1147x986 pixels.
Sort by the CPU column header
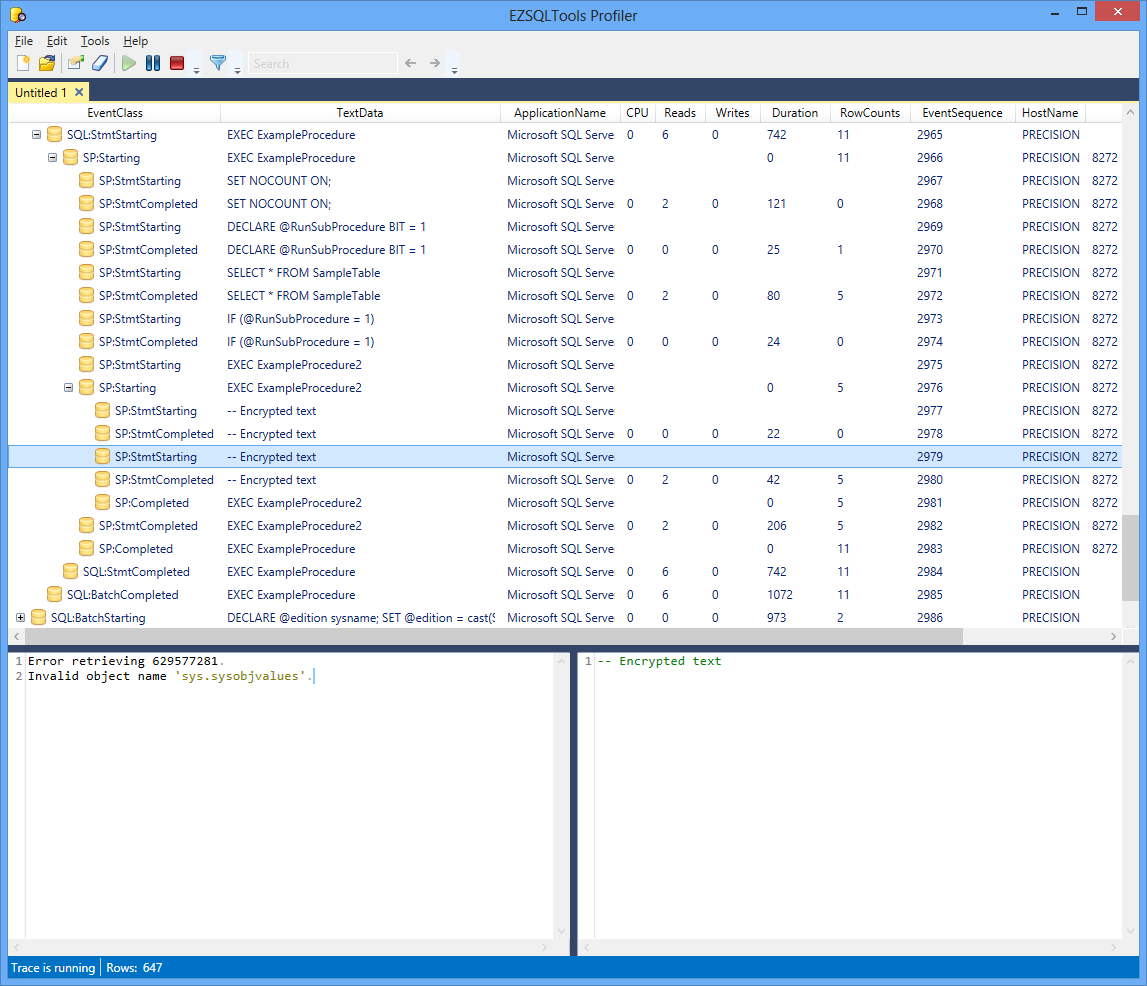pyautogui.click(x=637, y=113)
